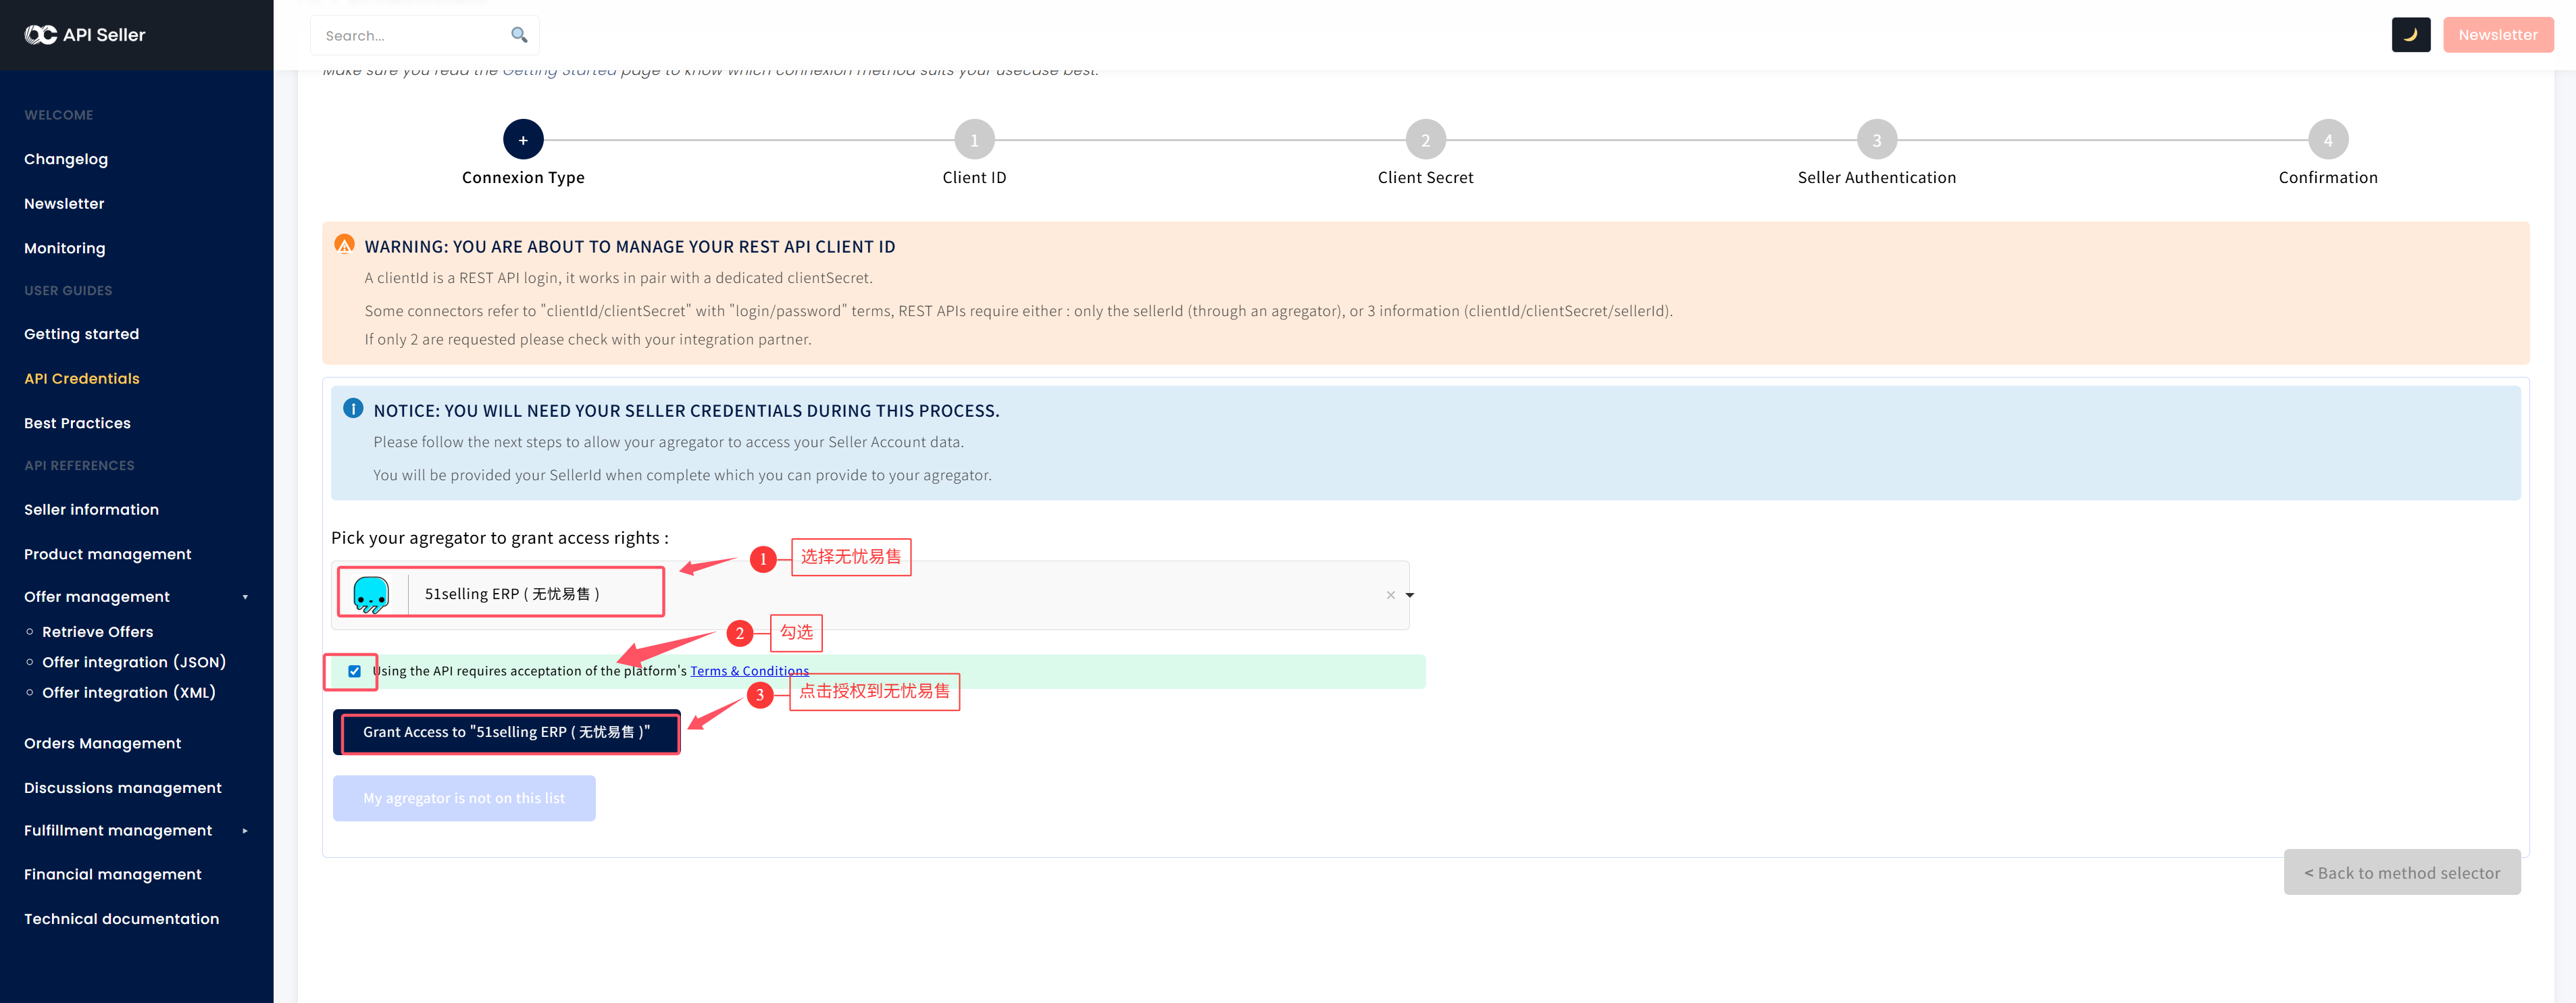Click the 51selling ERP octopus icon

point(371,594)
